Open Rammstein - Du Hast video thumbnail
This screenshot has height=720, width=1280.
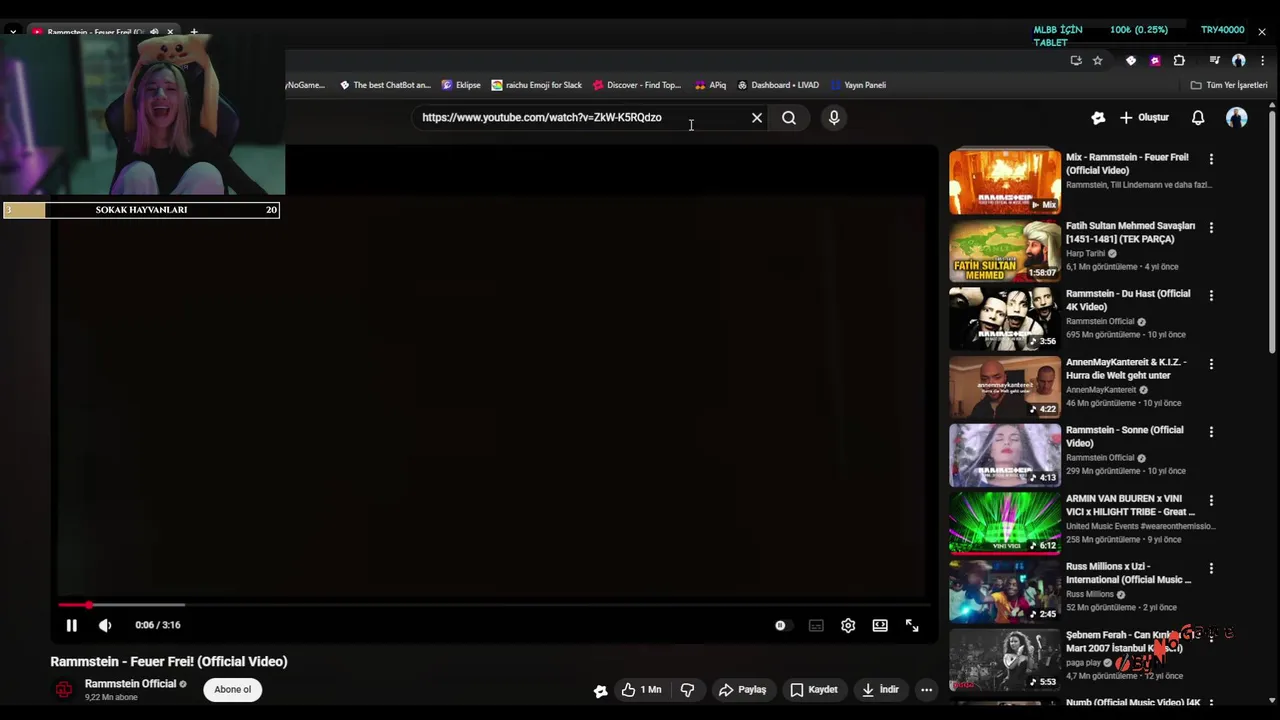point(1005,318)
